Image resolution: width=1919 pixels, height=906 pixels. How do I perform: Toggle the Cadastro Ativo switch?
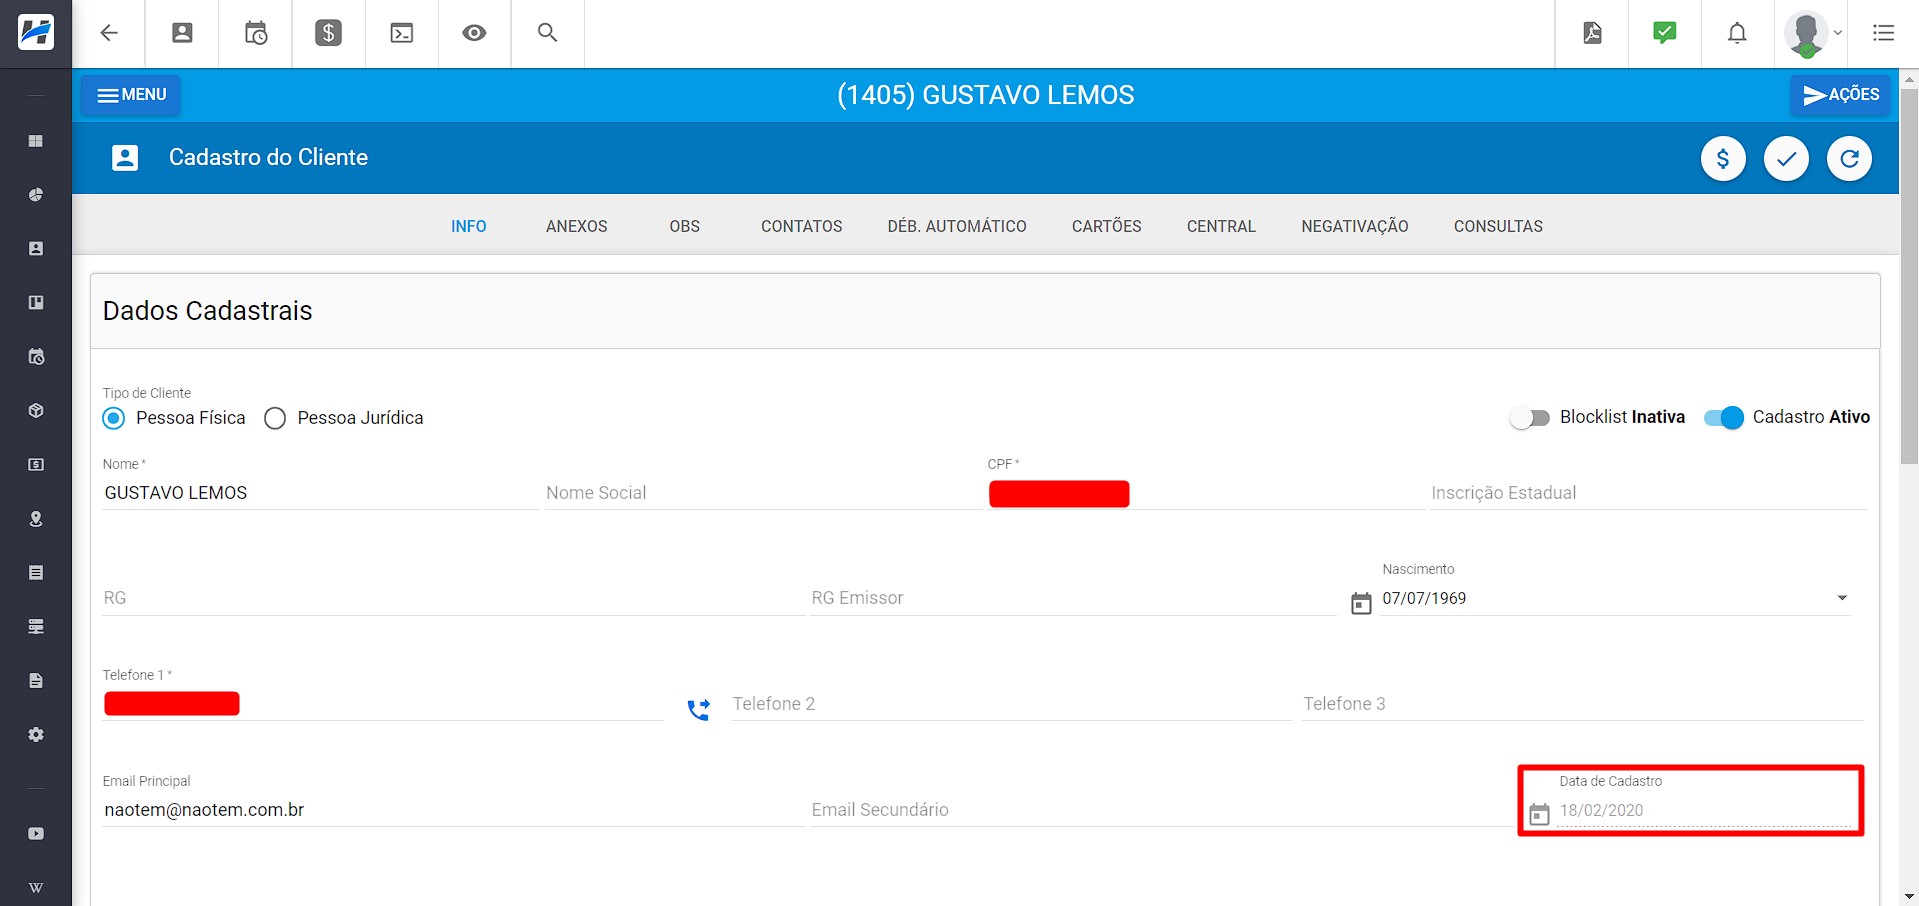pyautogui.click(x=1724, y=418)
